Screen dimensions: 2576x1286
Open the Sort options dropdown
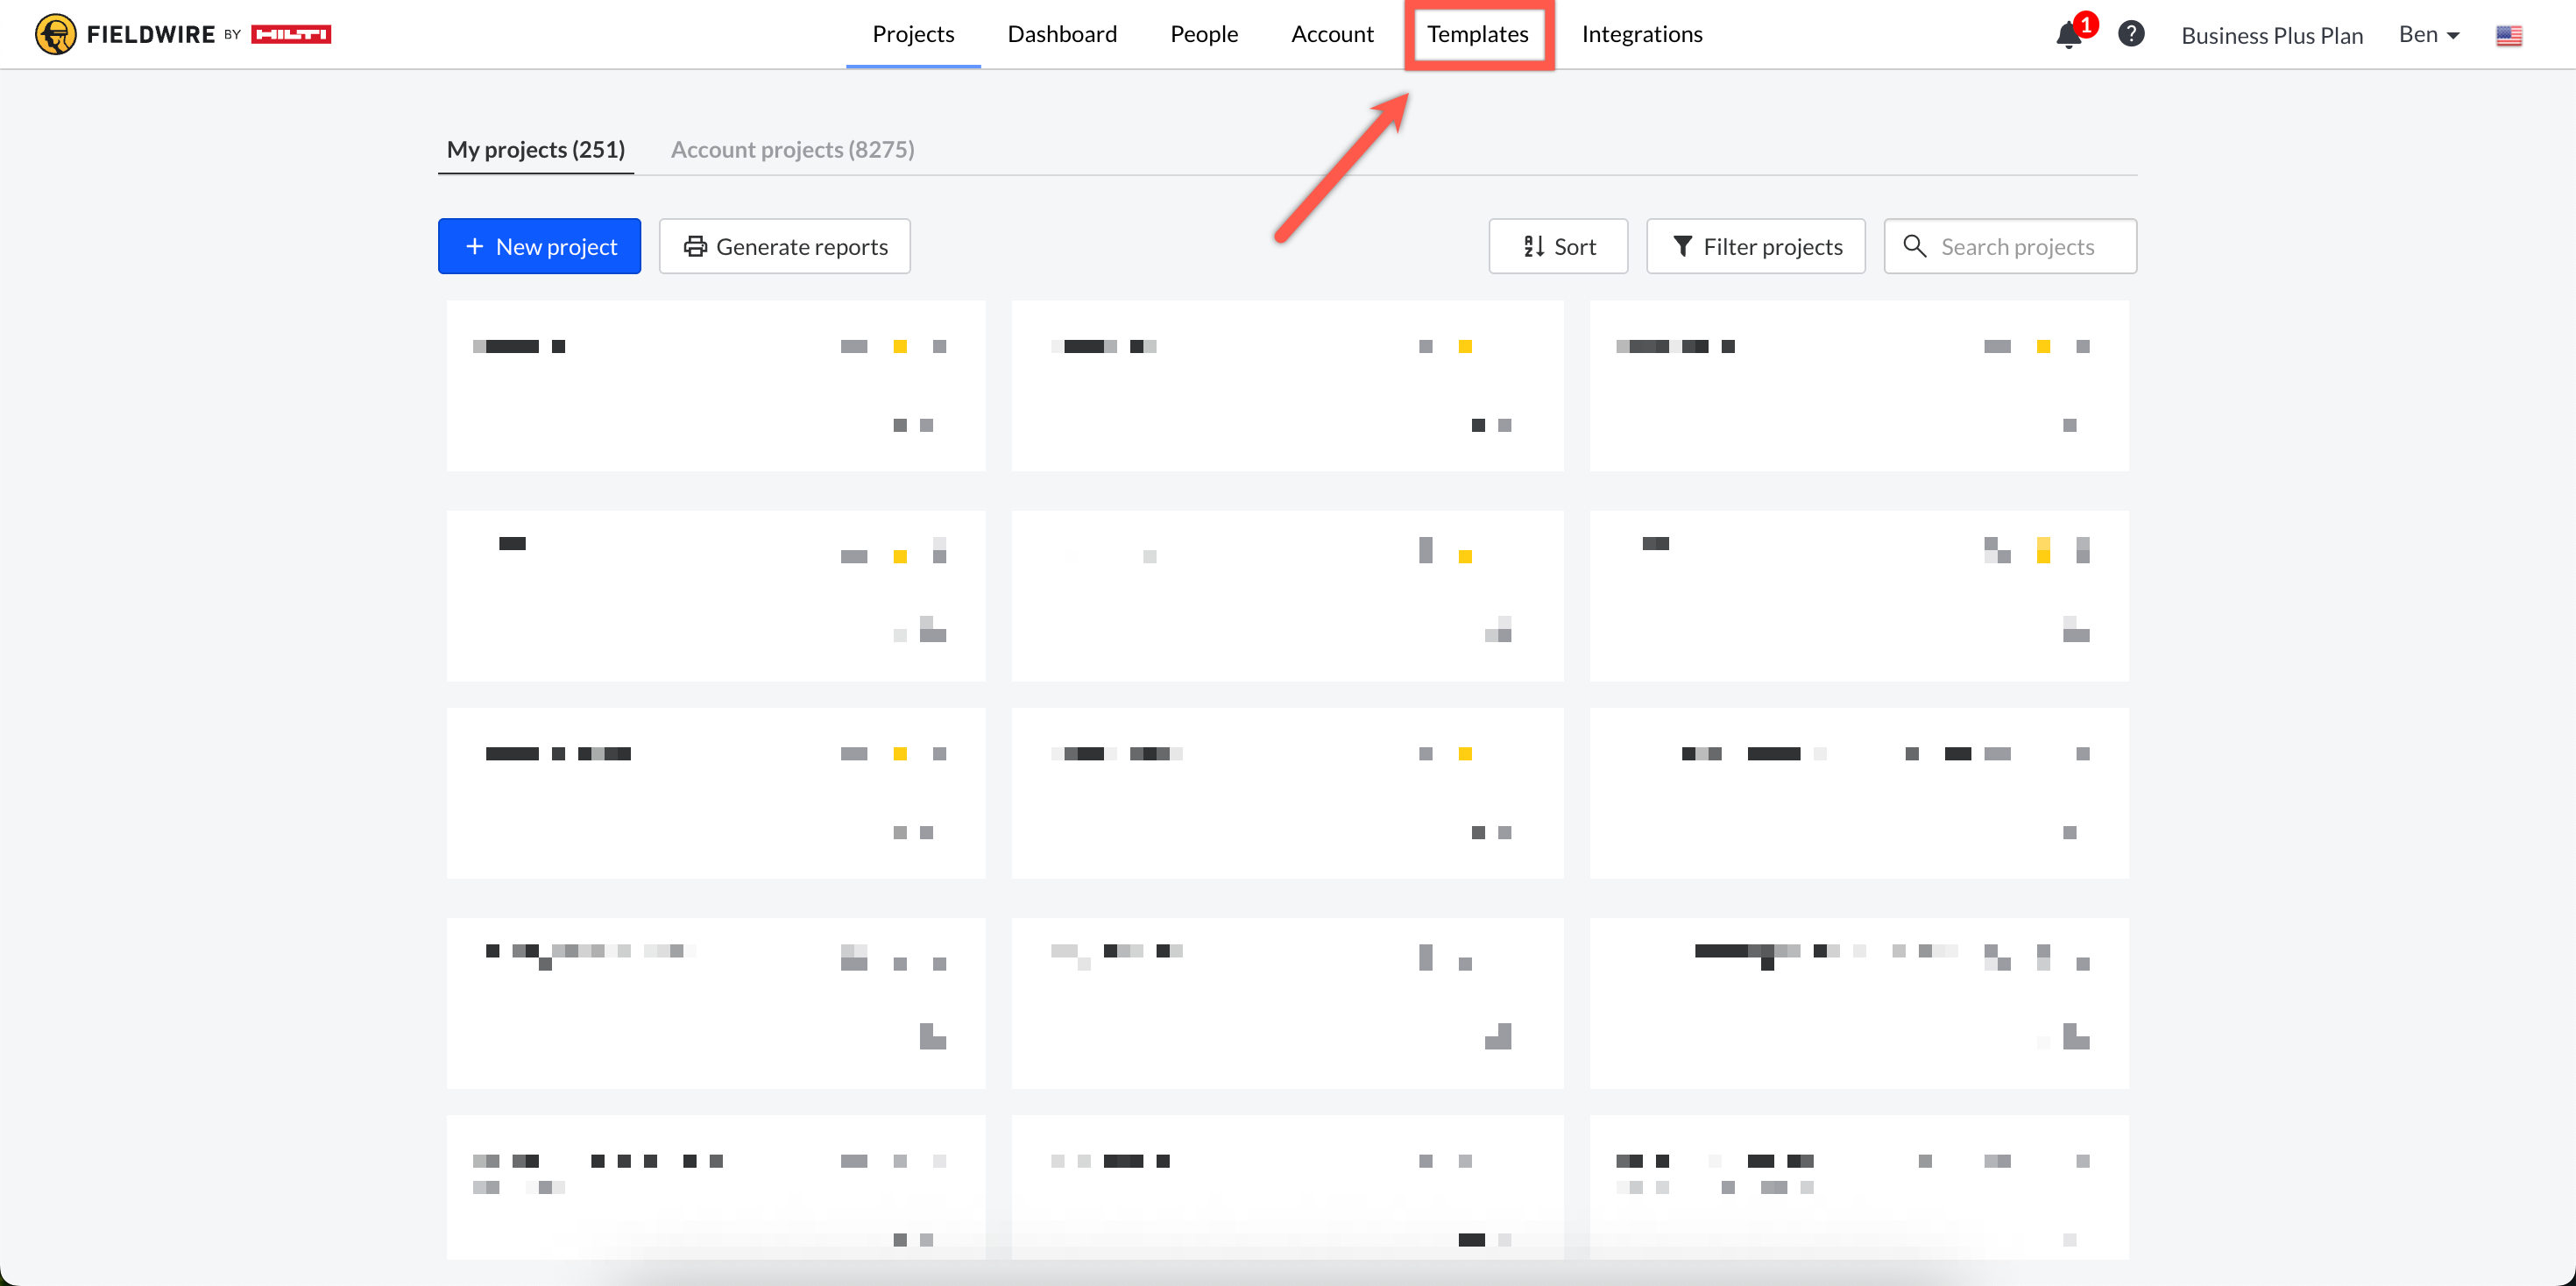pos(1558,246)
